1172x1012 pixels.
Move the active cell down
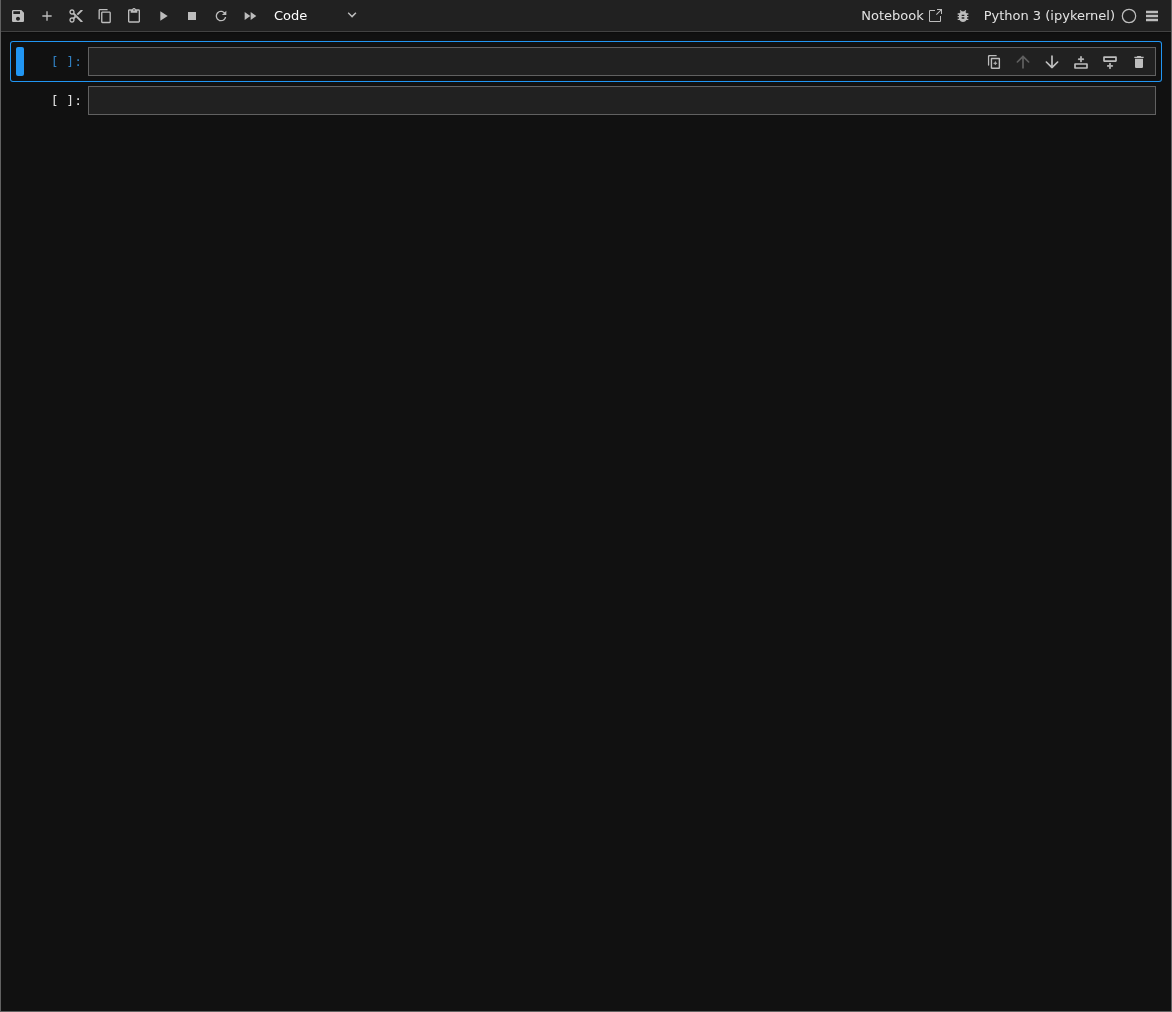(x=1052, y=62)
